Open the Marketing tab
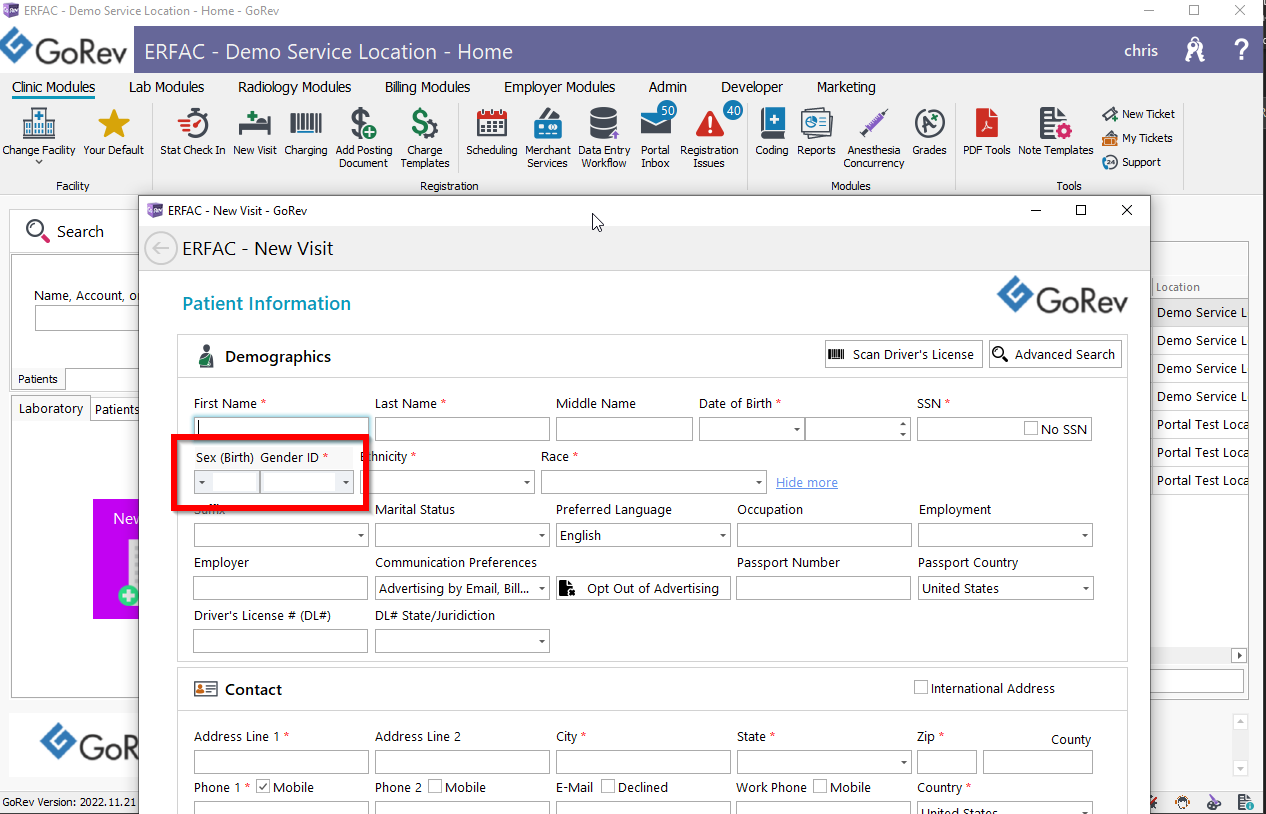 [x=846, y=87]
